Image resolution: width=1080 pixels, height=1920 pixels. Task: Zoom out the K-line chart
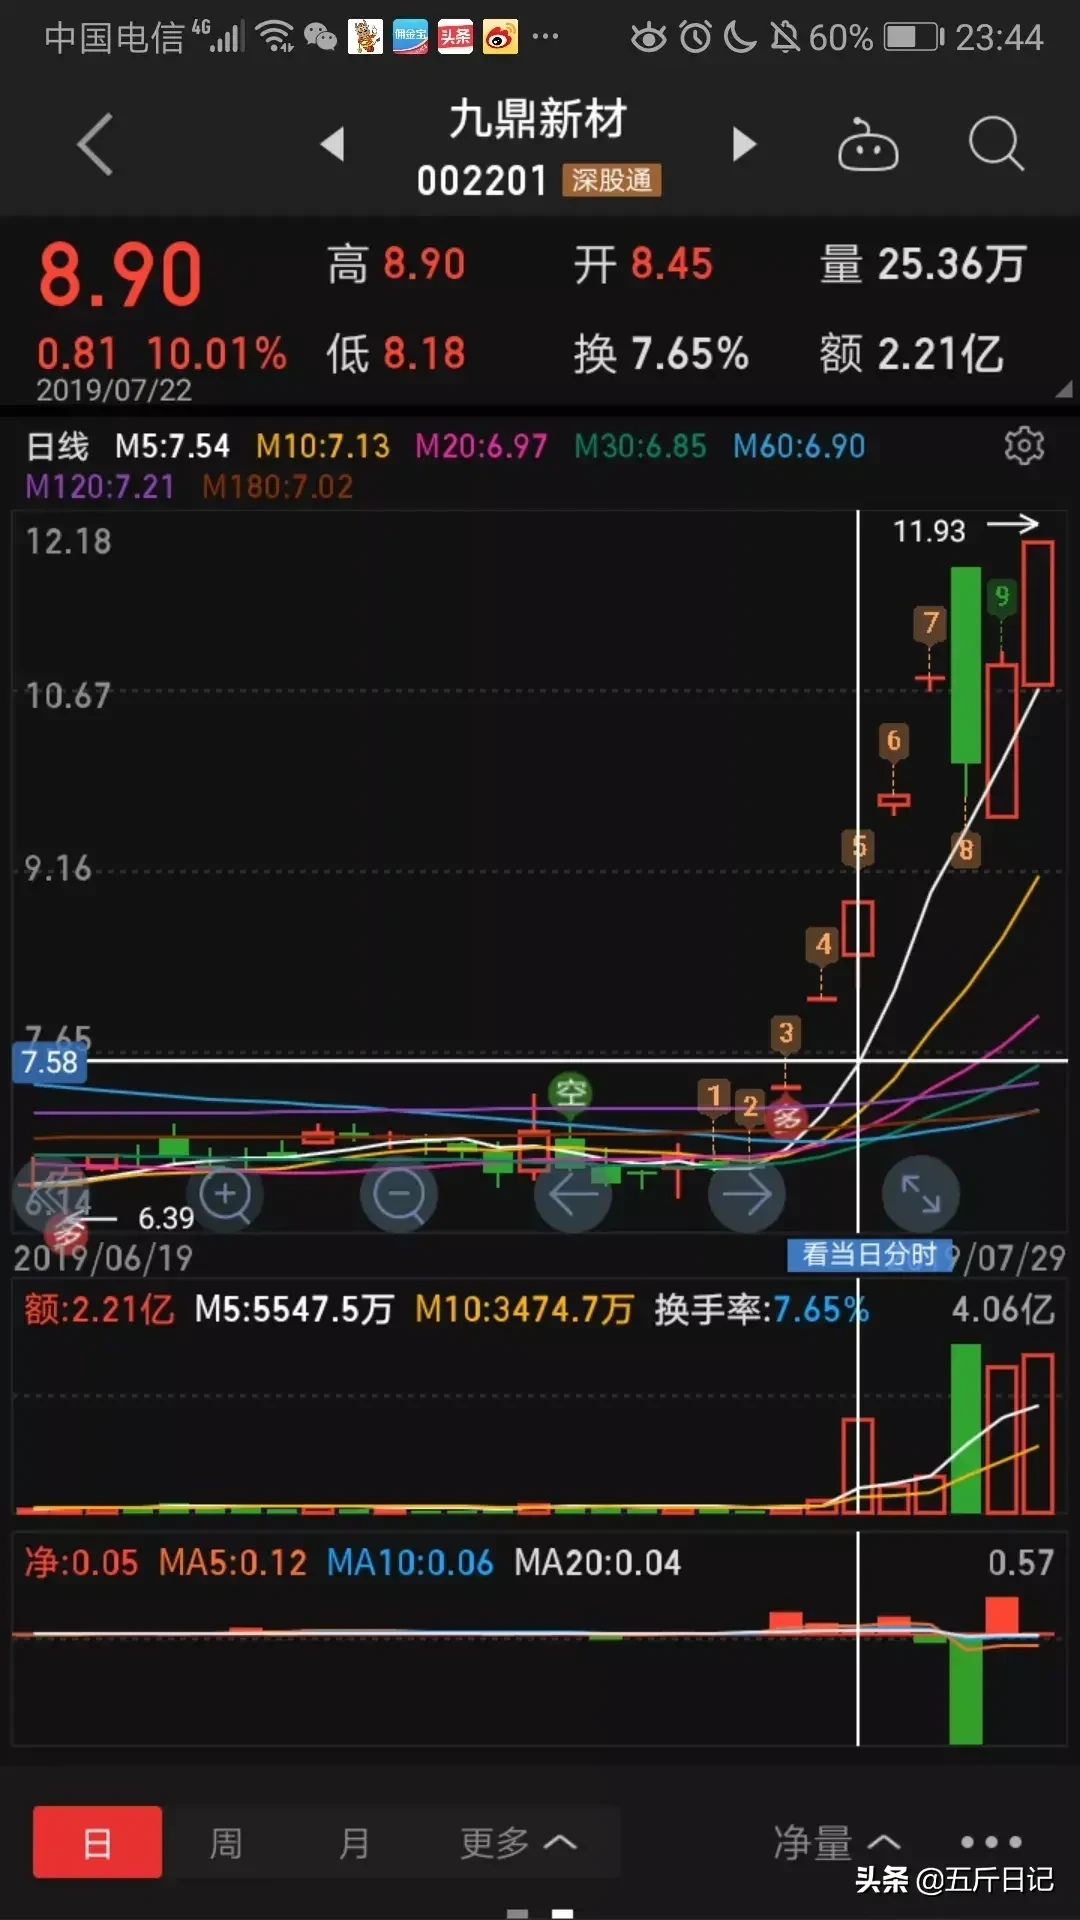[x=399, y=1194]
